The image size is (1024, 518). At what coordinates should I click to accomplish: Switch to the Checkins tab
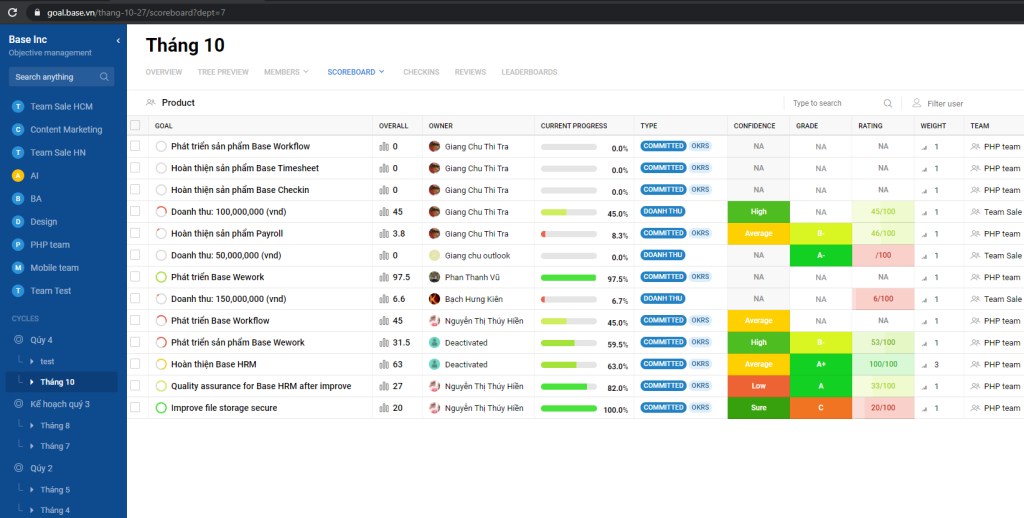point(421,72)
